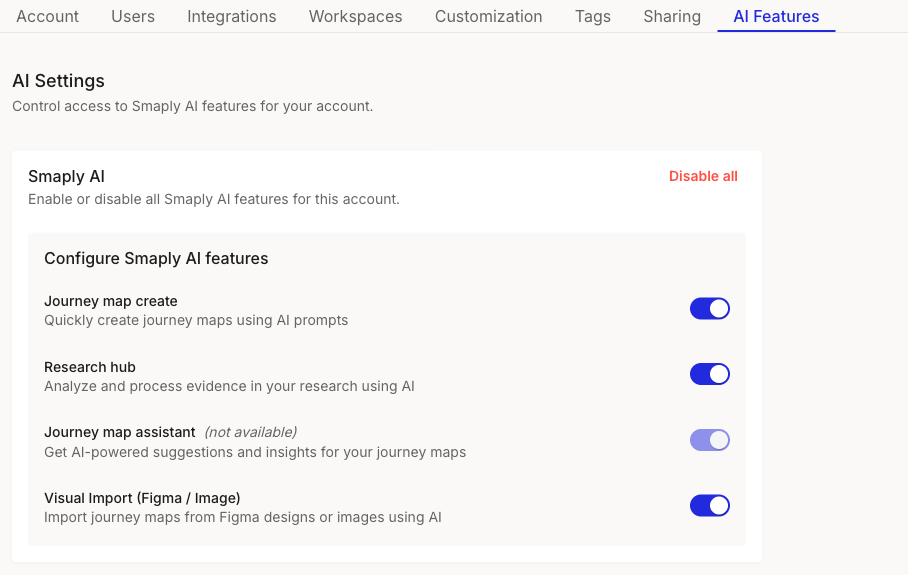This screenshot has height=575, width=908.
Task: Click 'Import journey maps from Figma designs' description
Action: coord(243,517)
